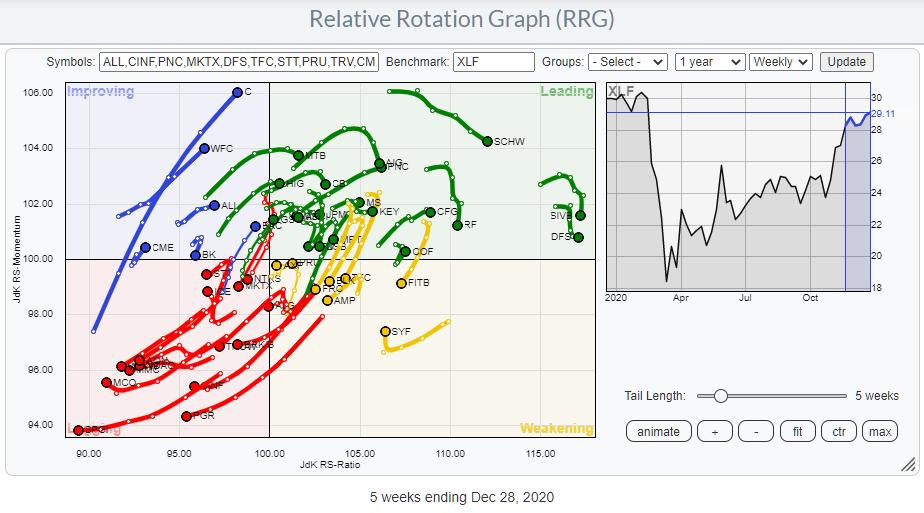
Task: Select the SYF yellow data point
Action: pos(385,331)
